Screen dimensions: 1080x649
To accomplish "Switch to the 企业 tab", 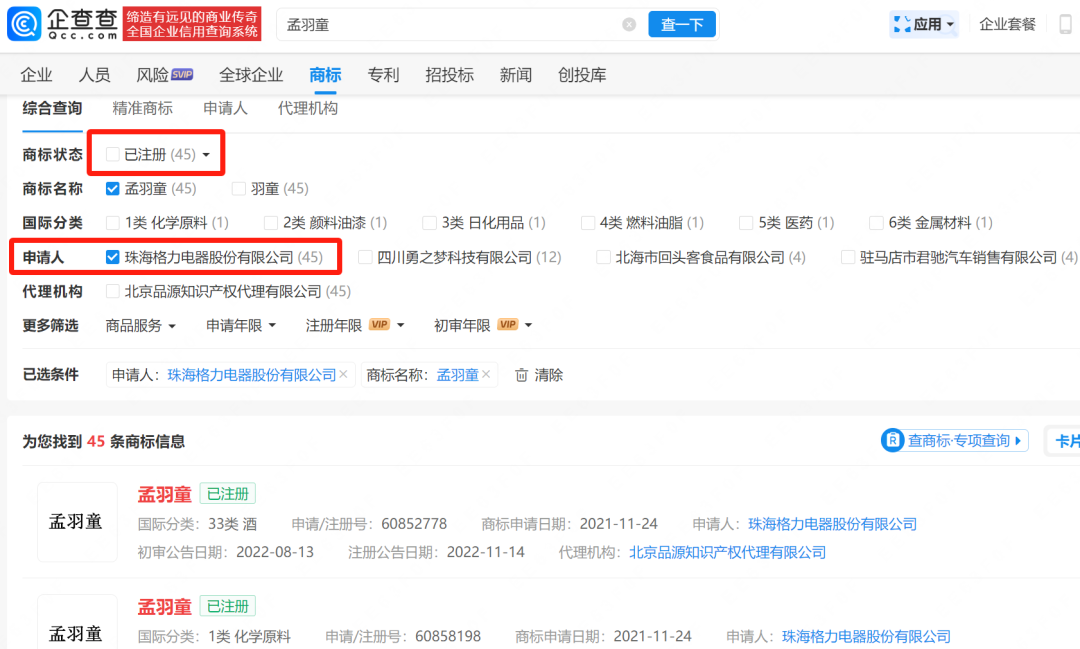I will [x=37, y=75].
